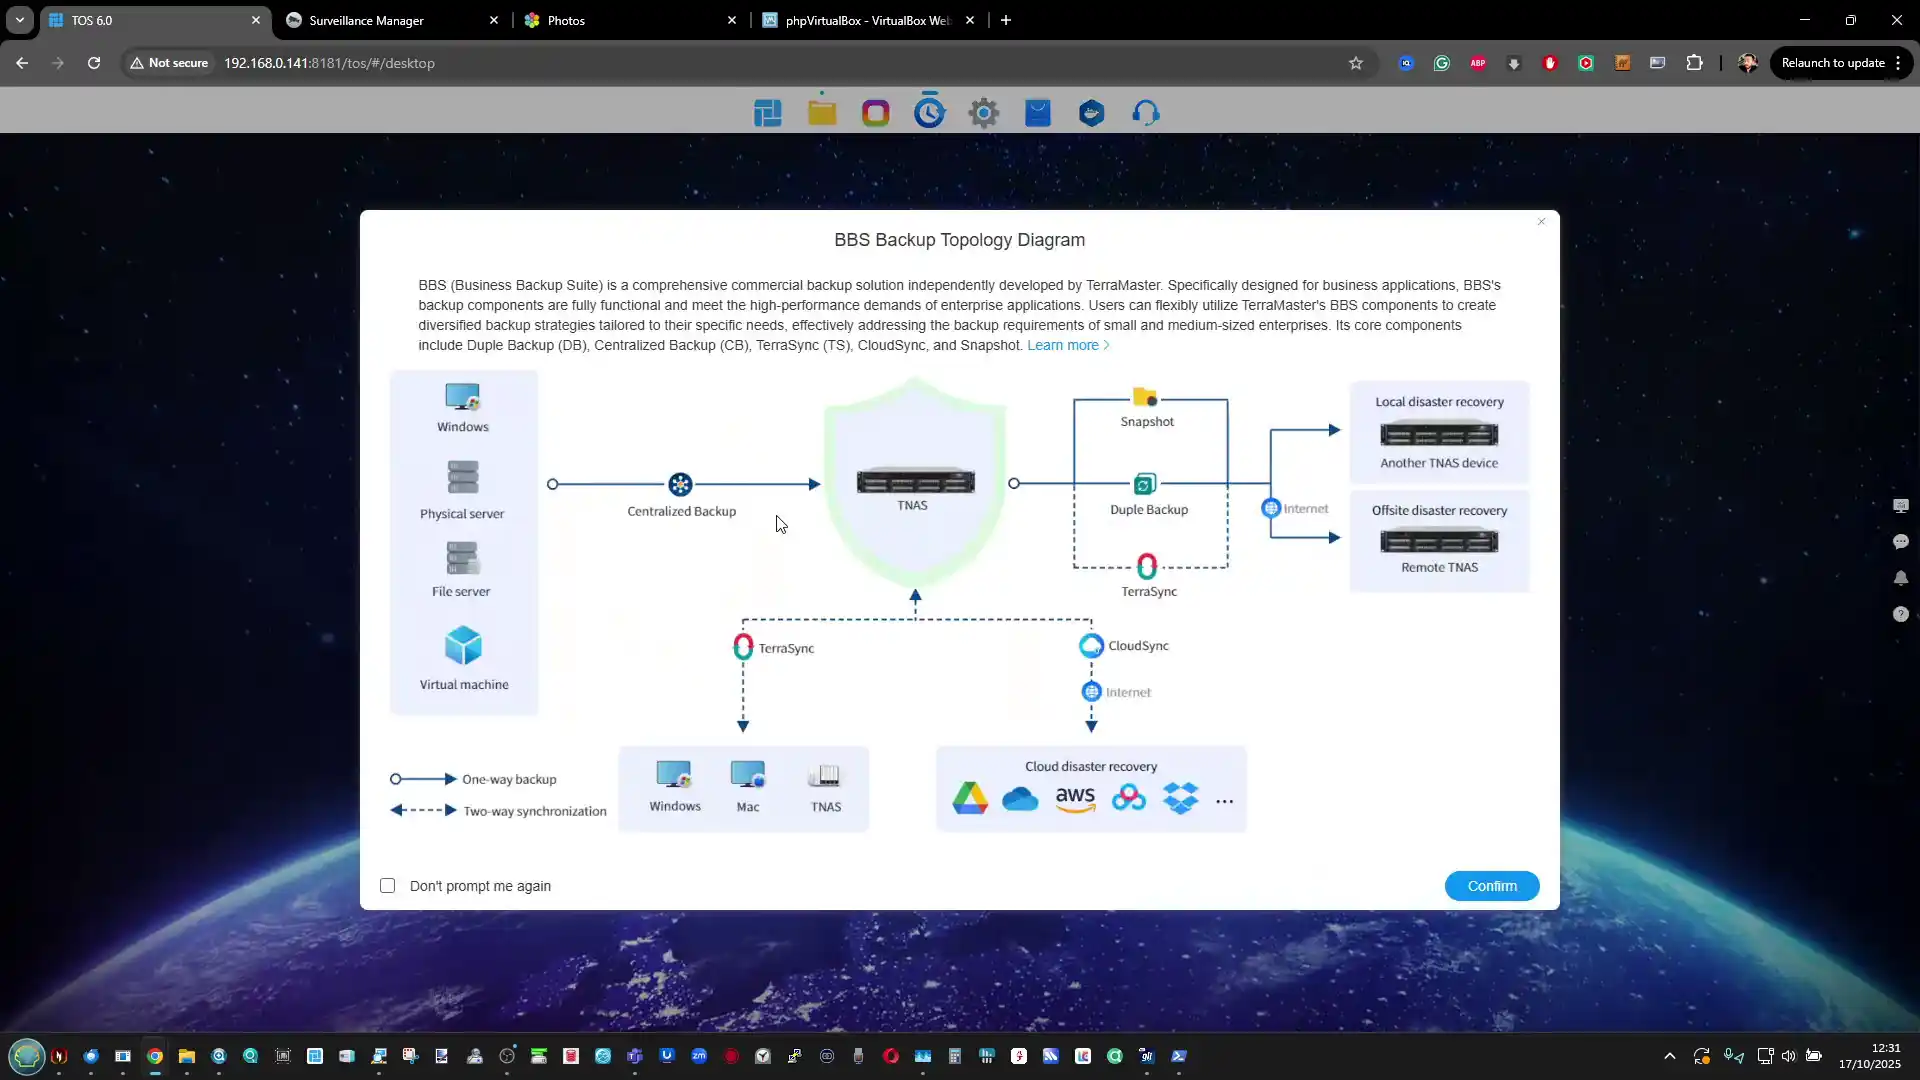Switch to the phpVirtualBox tab
Image resolution: width=1920 pixels, height=1080 pixels.
[866, 20]
